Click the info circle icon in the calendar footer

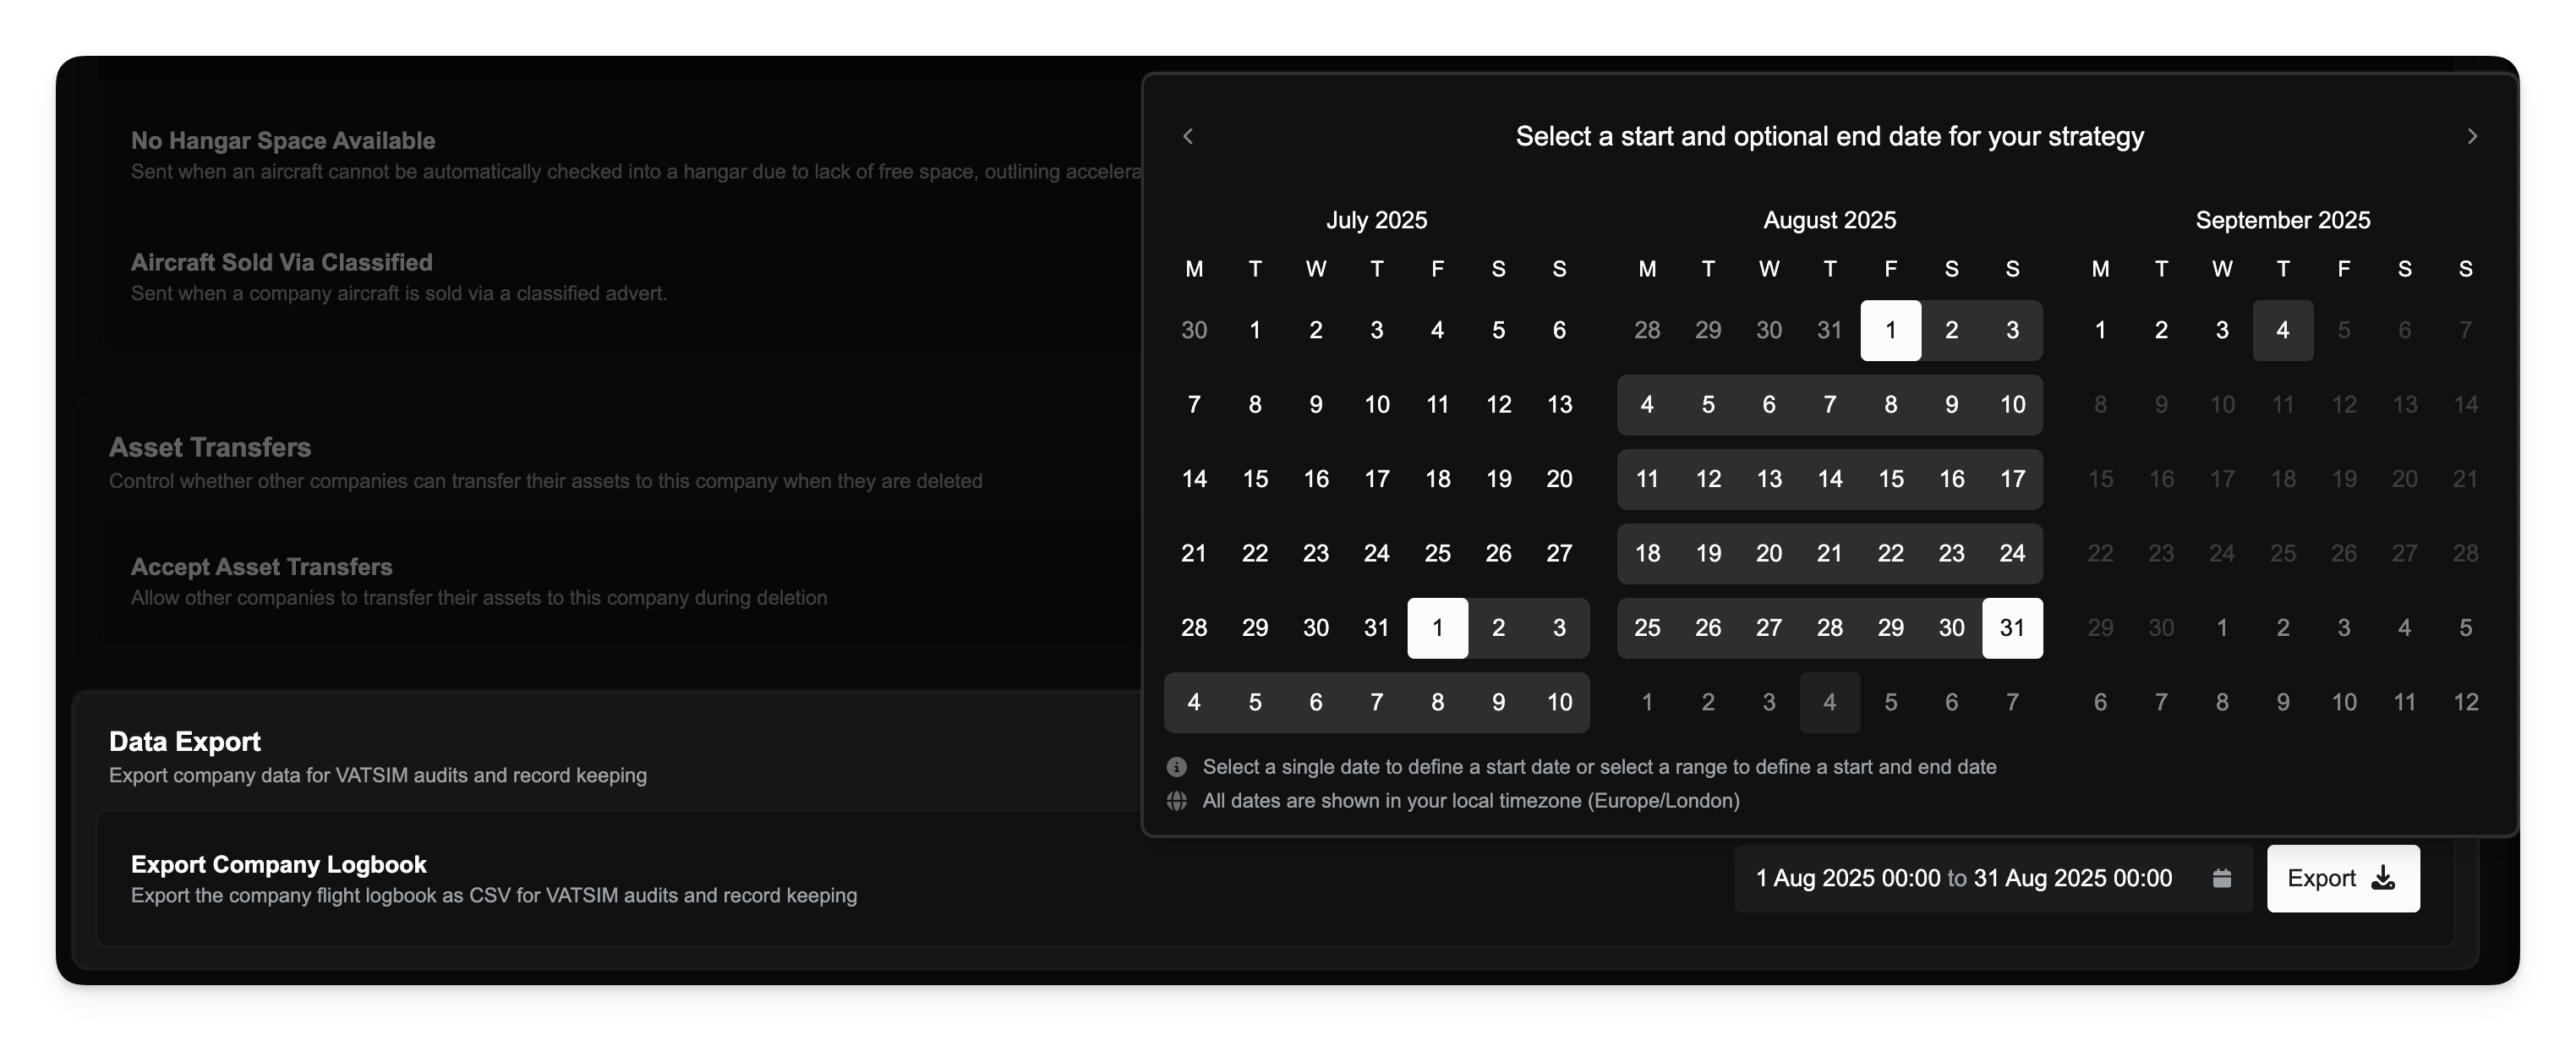tap(1176, 766)
